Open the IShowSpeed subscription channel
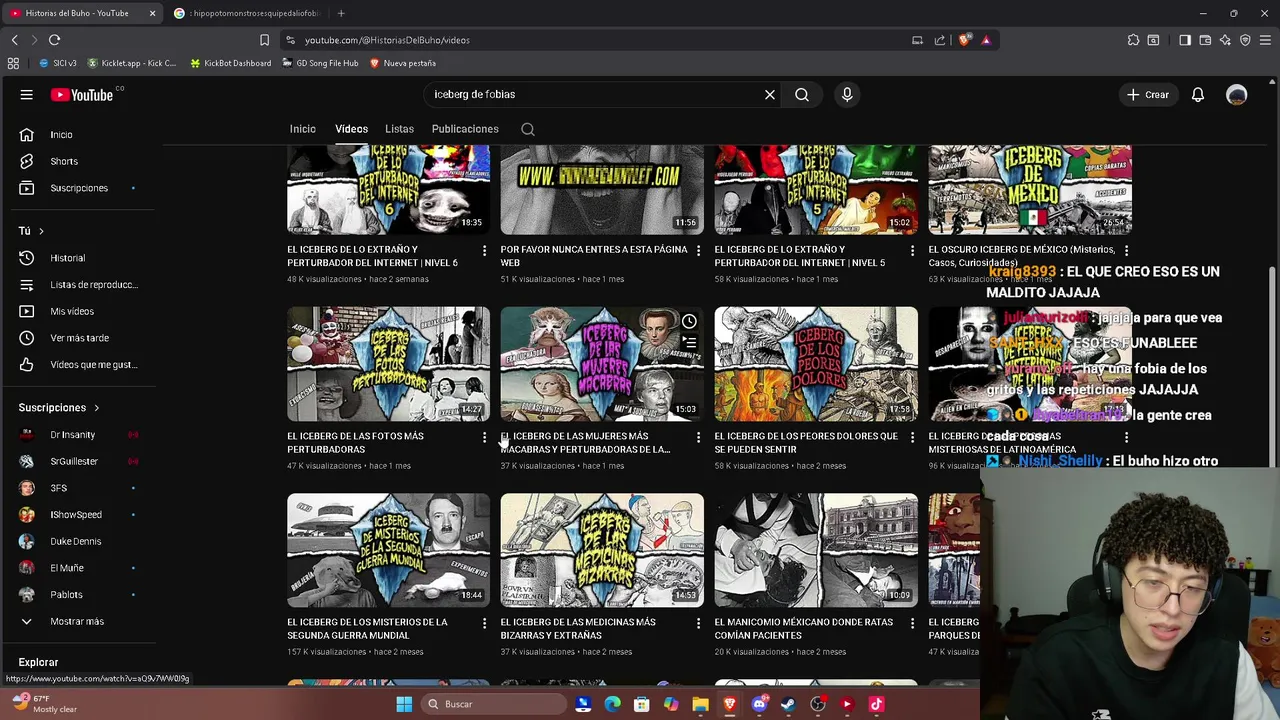This screenshot has height=720, width=1280. point(77,515)
